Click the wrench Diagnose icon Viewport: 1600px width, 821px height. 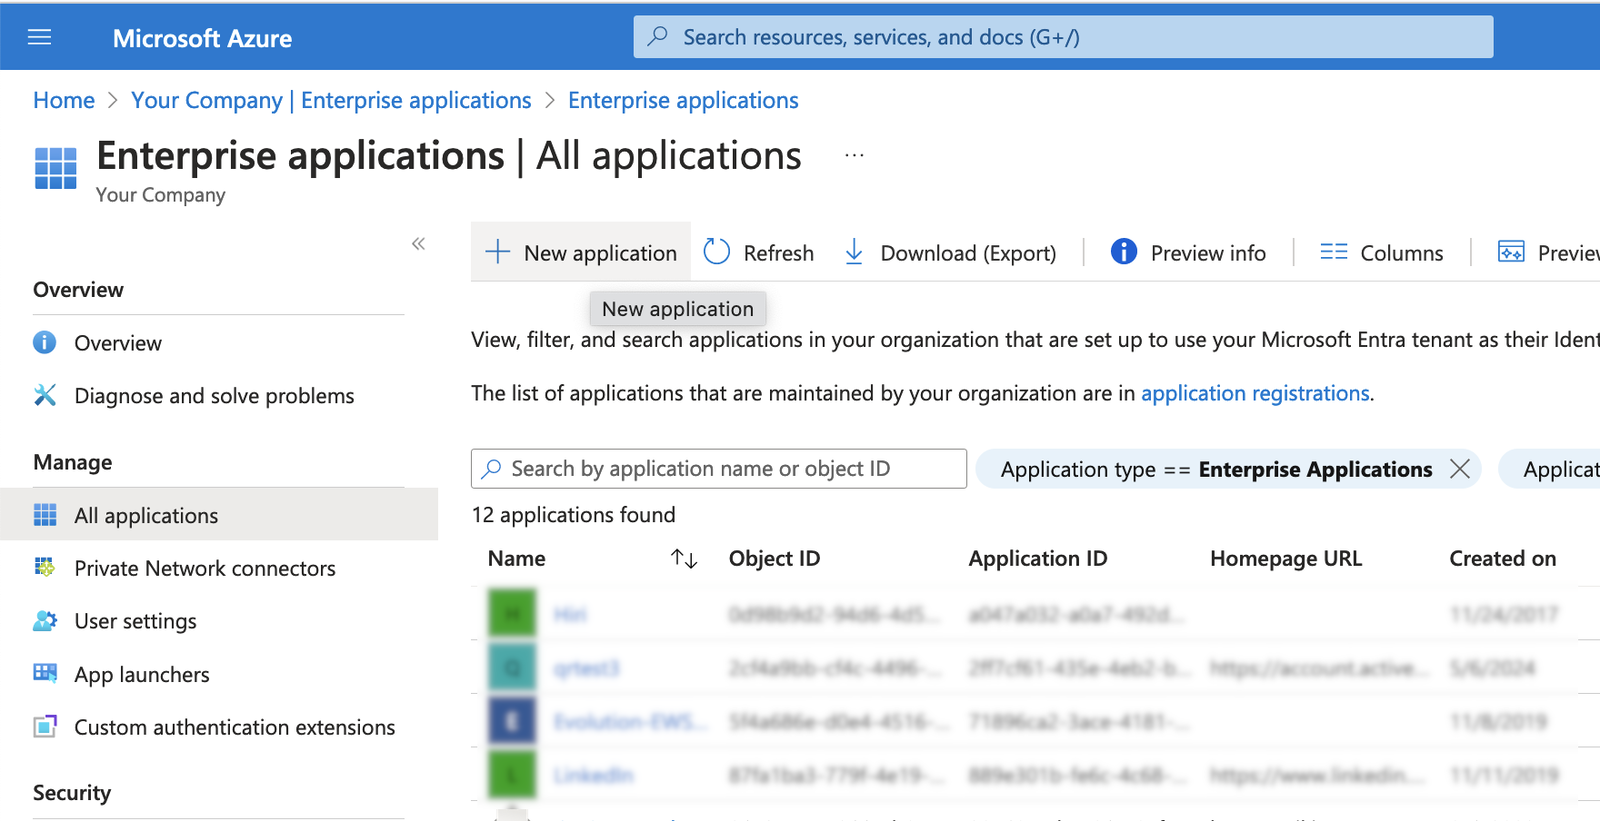click(45, 395)
